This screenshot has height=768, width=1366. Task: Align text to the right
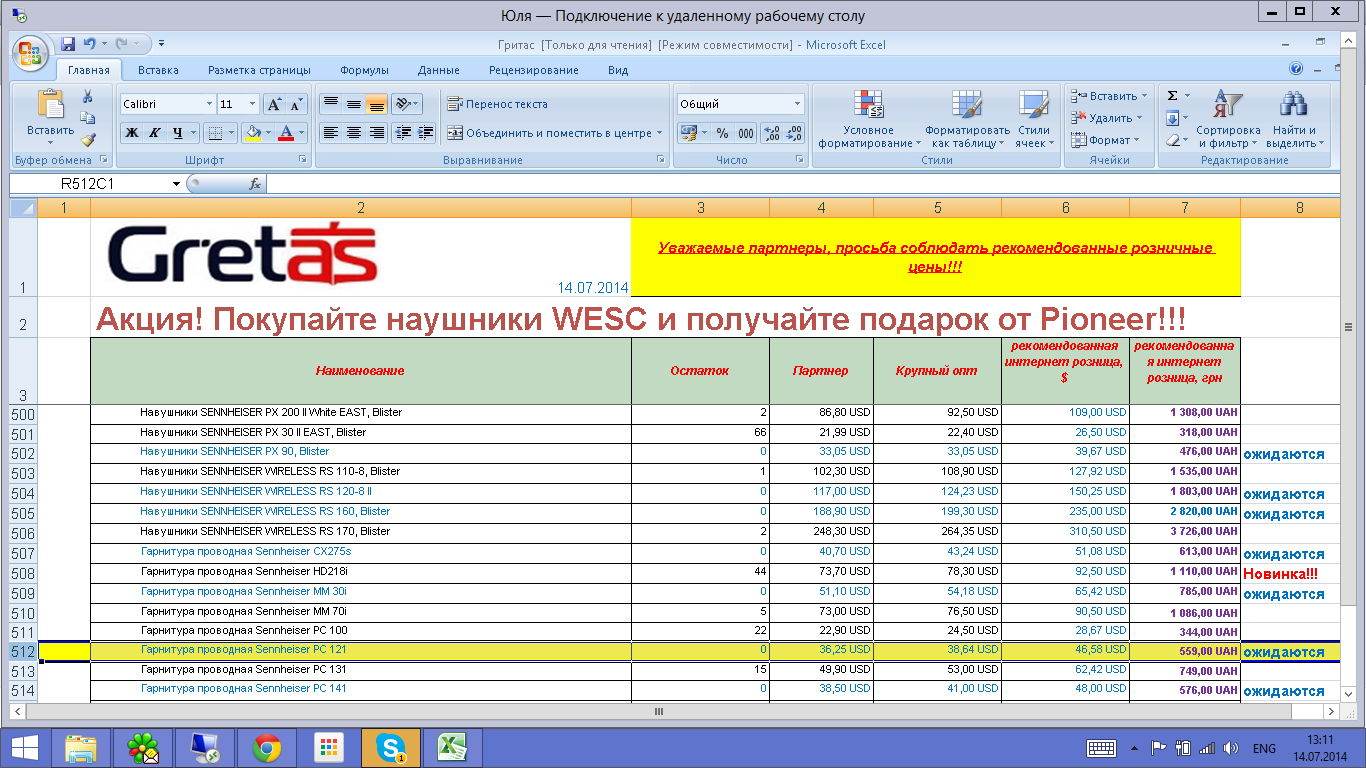[376, 132]
